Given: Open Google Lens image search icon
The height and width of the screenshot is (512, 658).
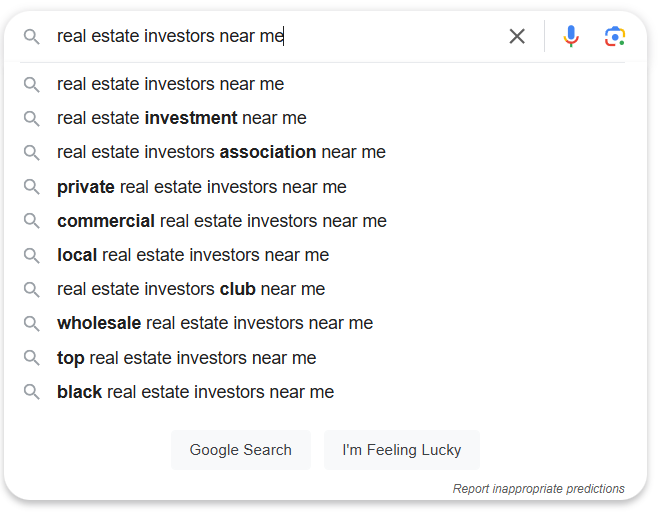Looking at the screenshot, I should (615, 36).
